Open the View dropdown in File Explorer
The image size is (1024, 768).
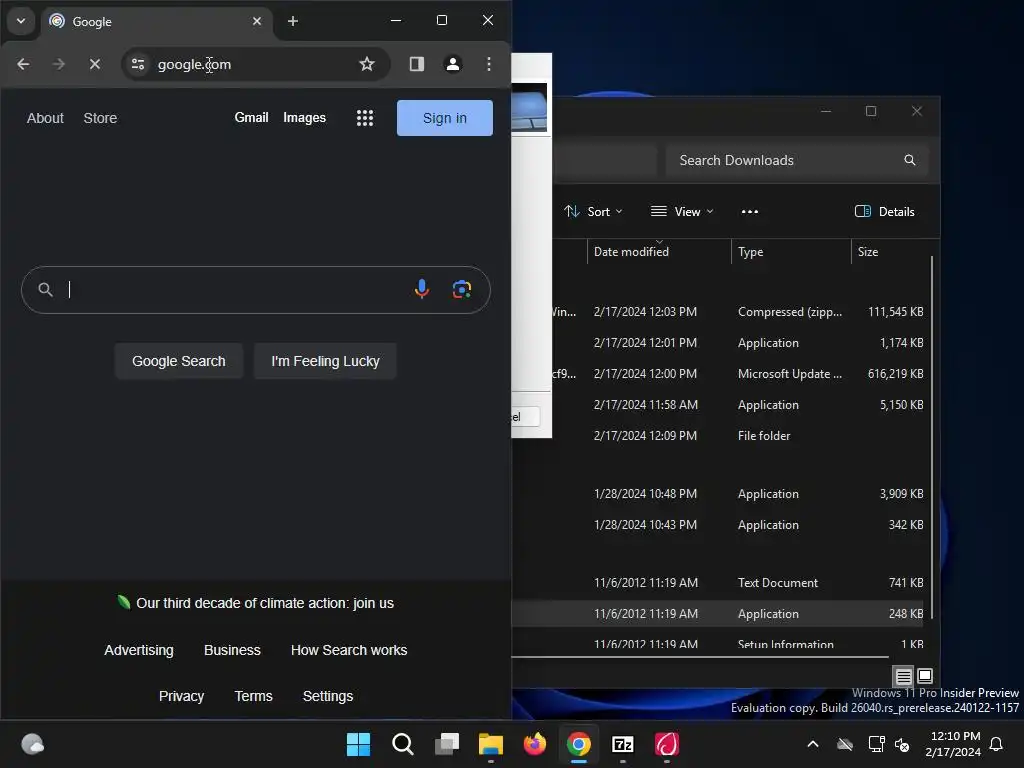tap(682, 212)
